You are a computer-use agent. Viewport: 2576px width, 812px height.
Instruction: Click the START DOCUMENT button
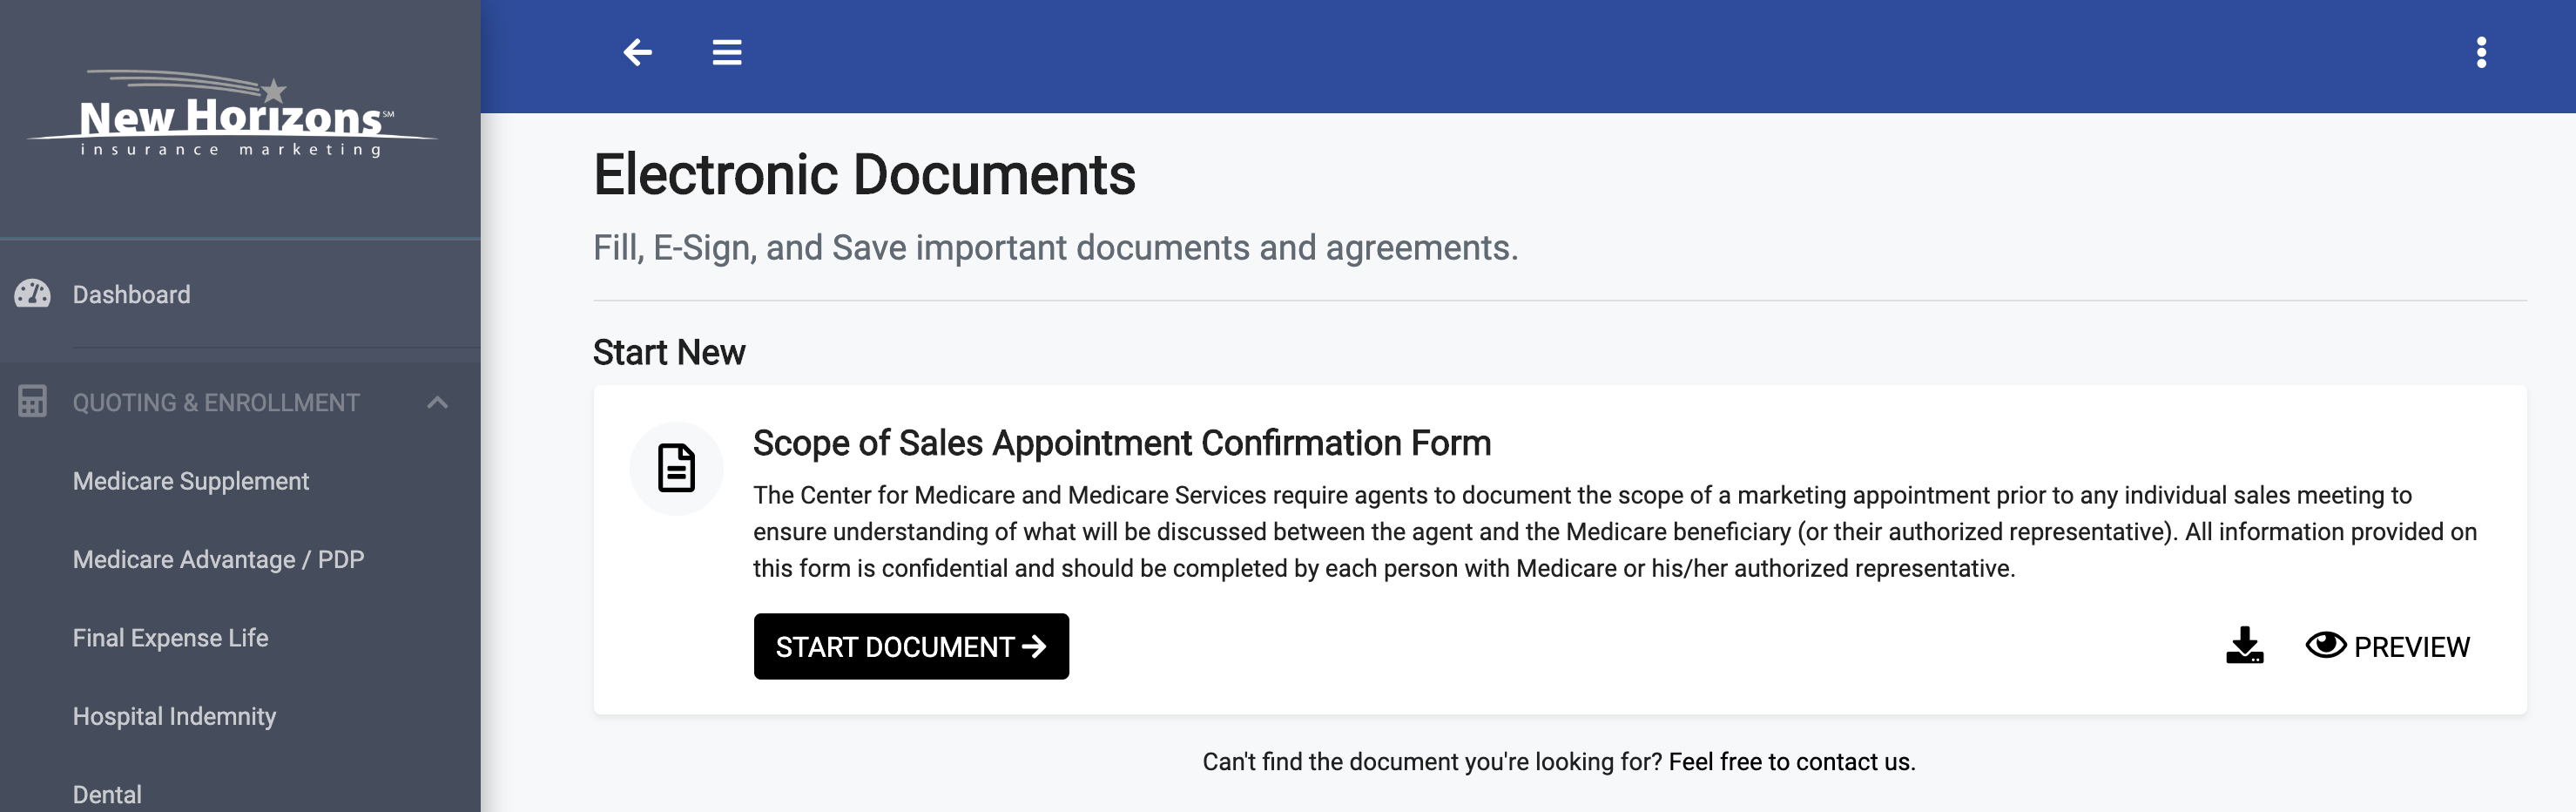pyautogui.click(x=911, y=646)
